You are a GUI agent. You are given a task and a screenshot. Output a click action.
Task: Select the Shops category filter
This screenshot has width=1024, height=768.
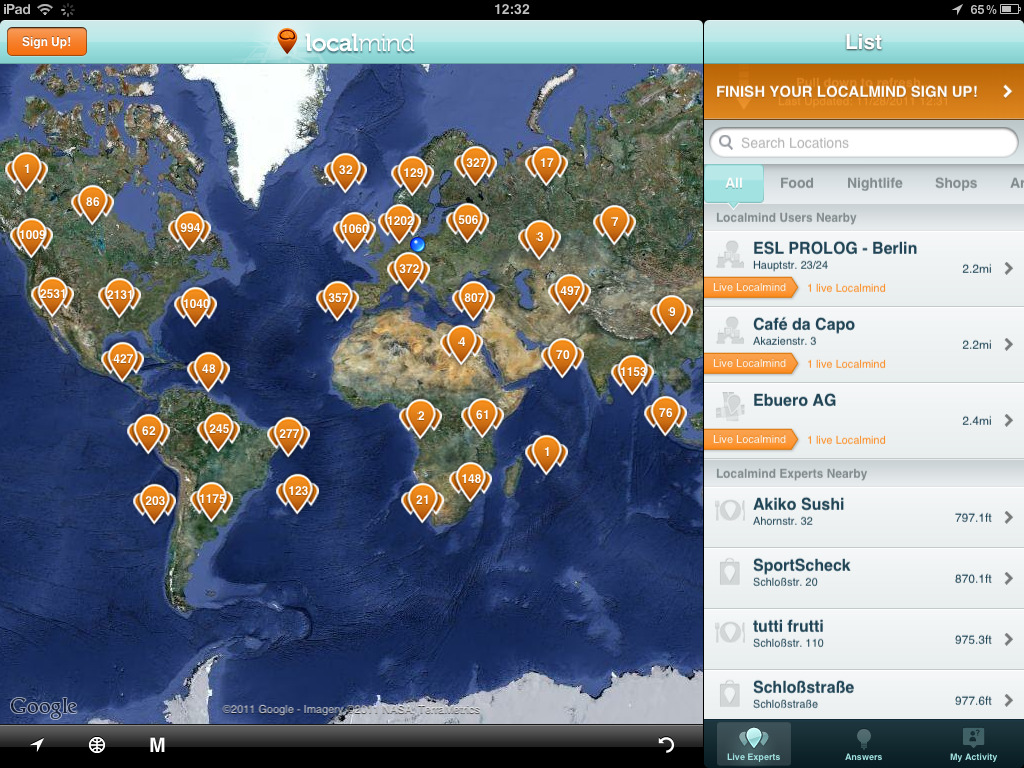[x=955, y=183]
